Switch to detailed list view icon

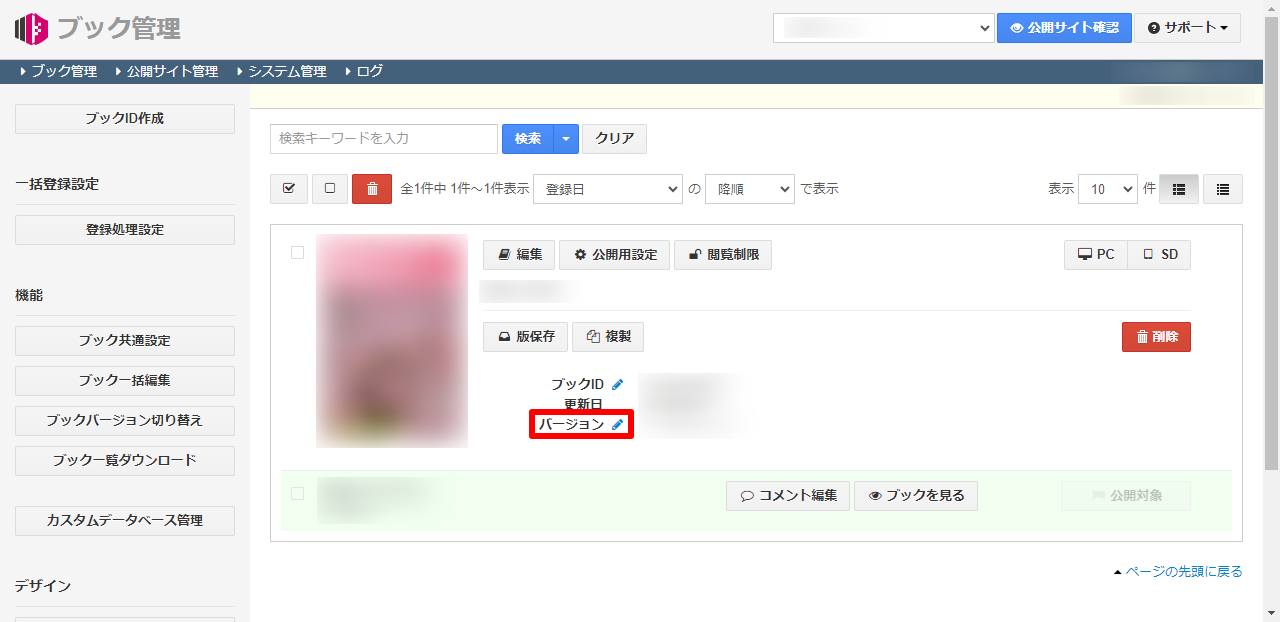click(x=1222, y=188)
